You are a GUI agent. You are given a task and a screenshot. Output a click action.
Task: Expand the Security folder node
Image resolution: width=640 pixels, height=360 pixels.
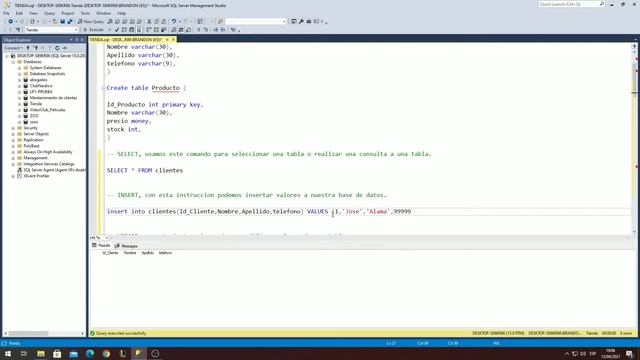pos(13,128)
